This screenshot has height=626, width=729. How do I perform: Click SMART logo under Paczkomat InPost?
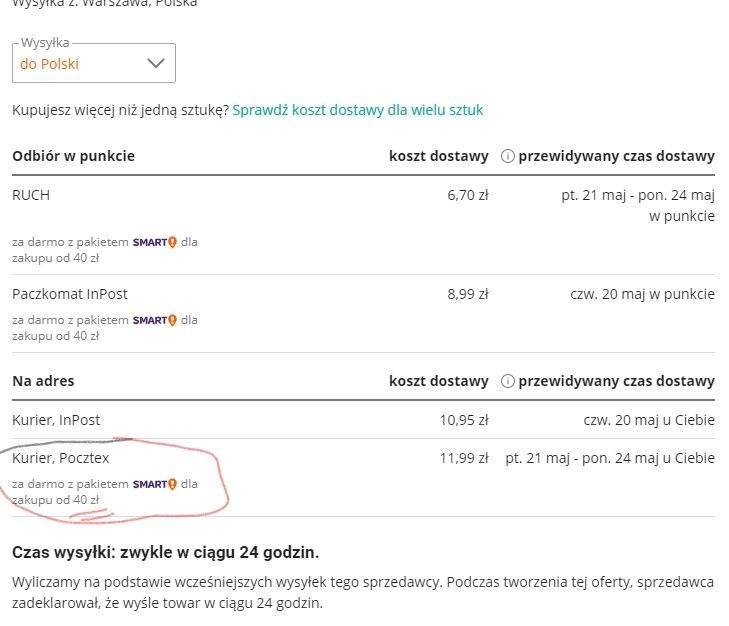[154, 320]
